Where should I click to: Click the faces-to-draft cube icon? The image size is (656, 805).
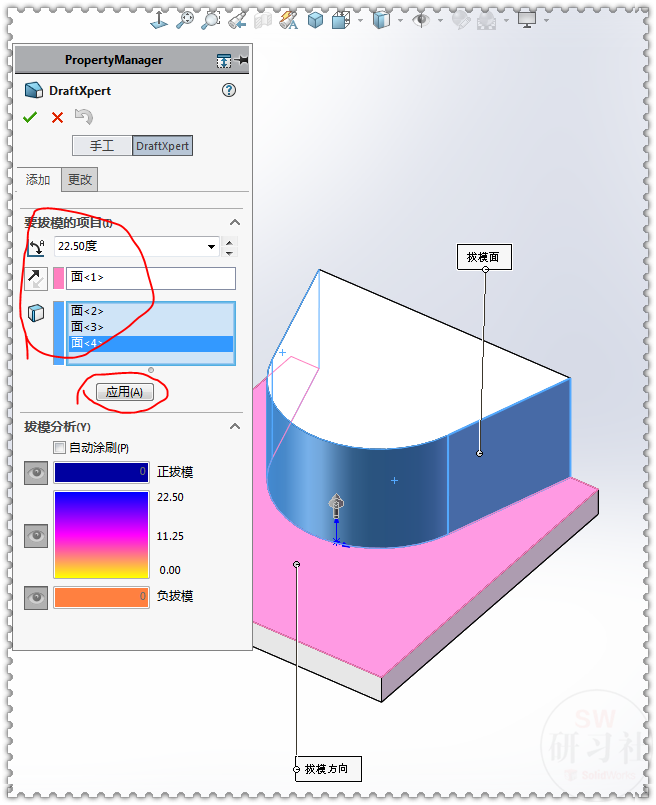pyautogui.click(x=36, y=313)
